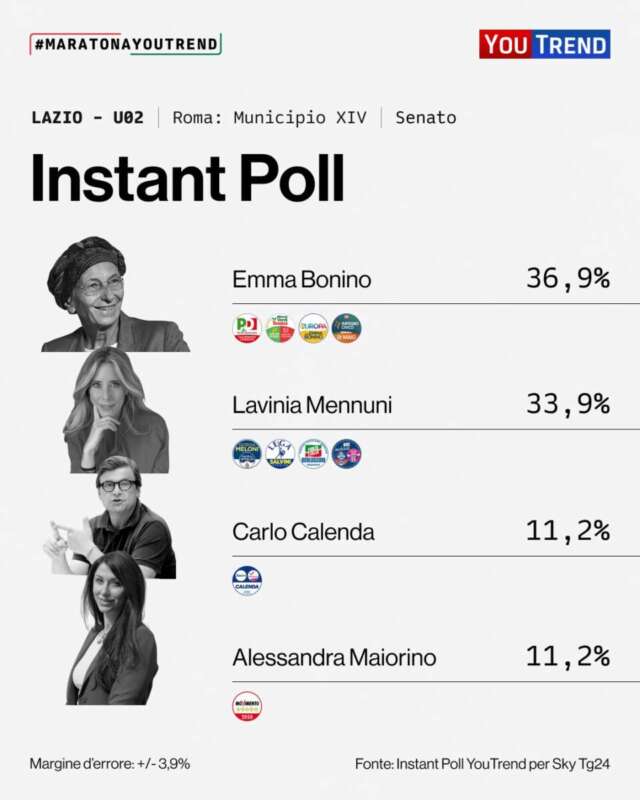
Task: Click the YouTrend logo at top right
Action: (544, 44)
